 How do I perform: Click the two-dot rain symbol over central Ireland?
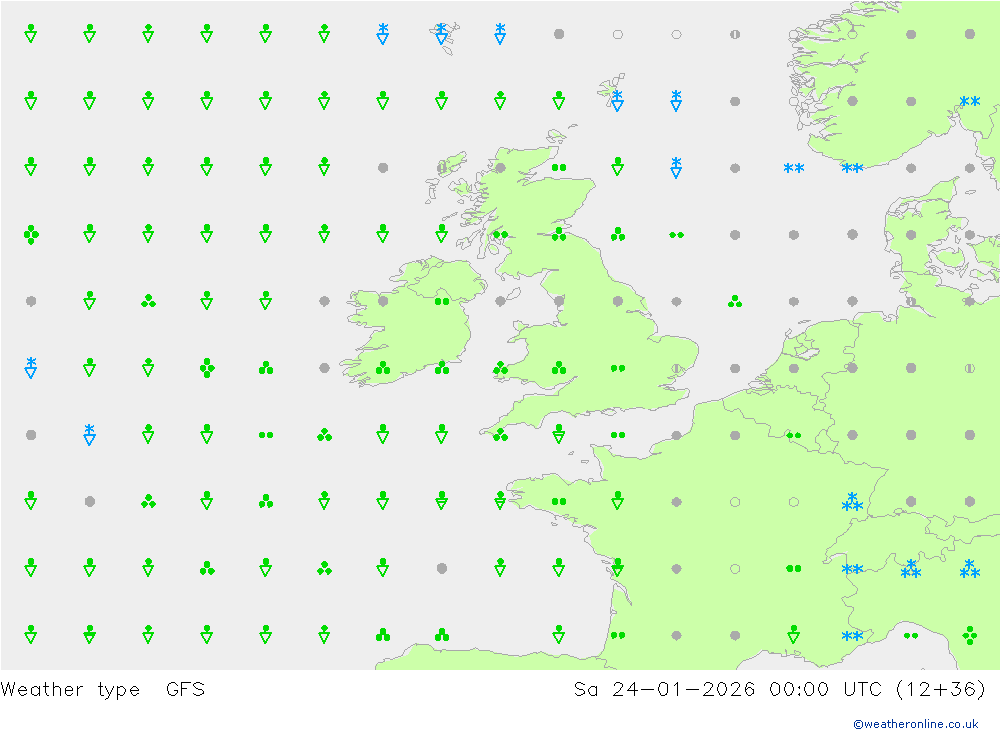coord(441,301)
